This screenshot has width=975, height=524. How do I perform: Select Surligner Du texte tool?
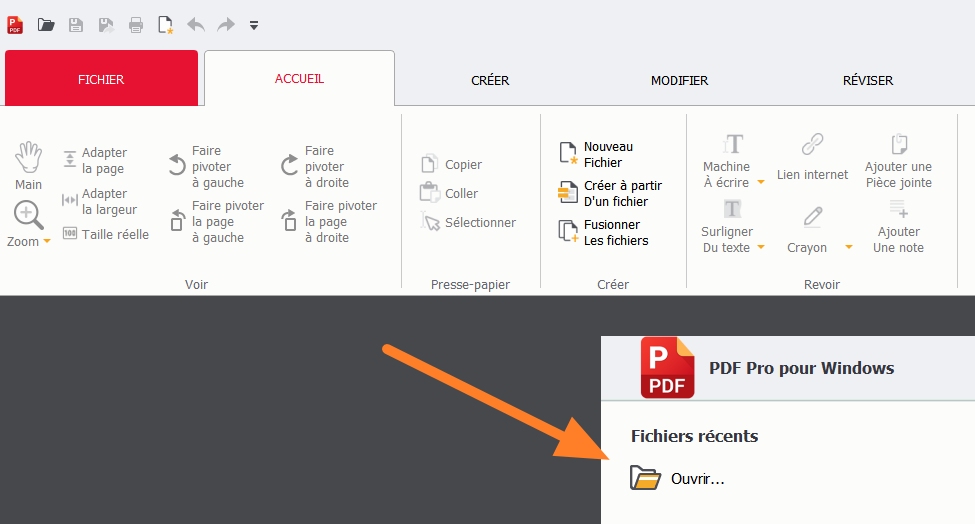(727, 226)
